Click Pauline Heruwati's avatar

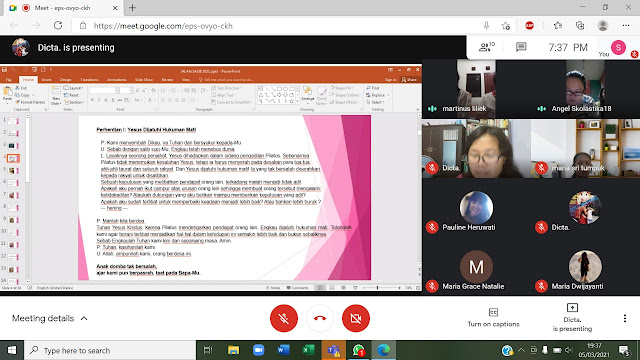pos(476,208)
